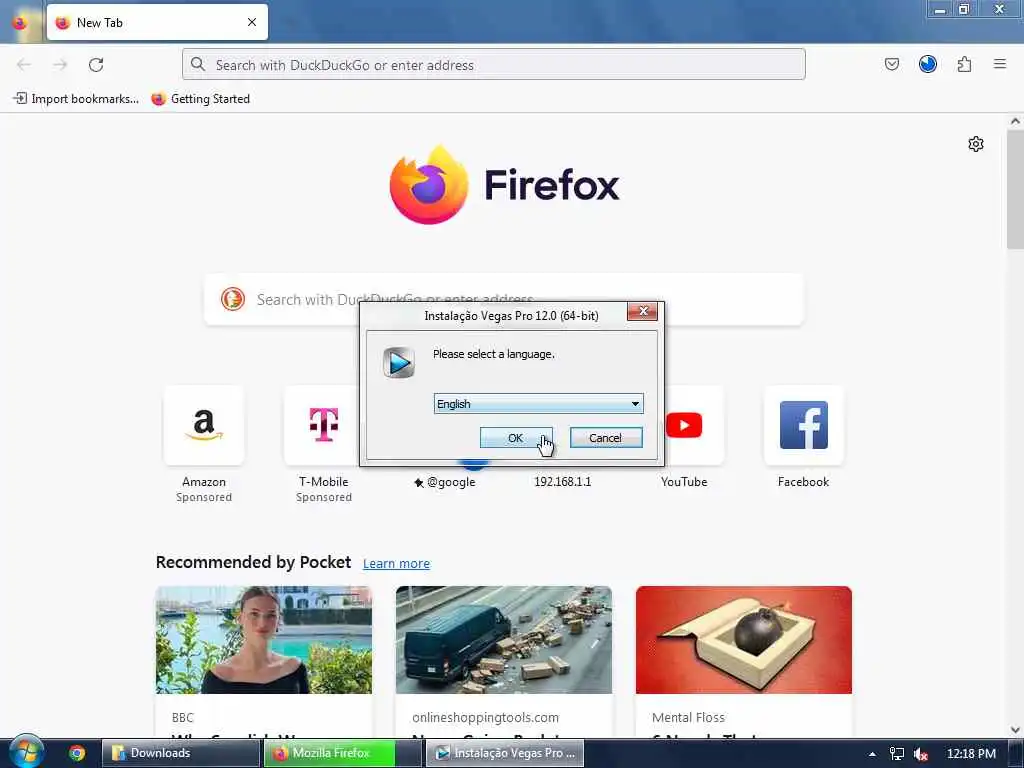This screenshot has height=768, width=1024.
Task: Open the T-Mobile sponsored shortcut tile
Action: coord(323,425)
